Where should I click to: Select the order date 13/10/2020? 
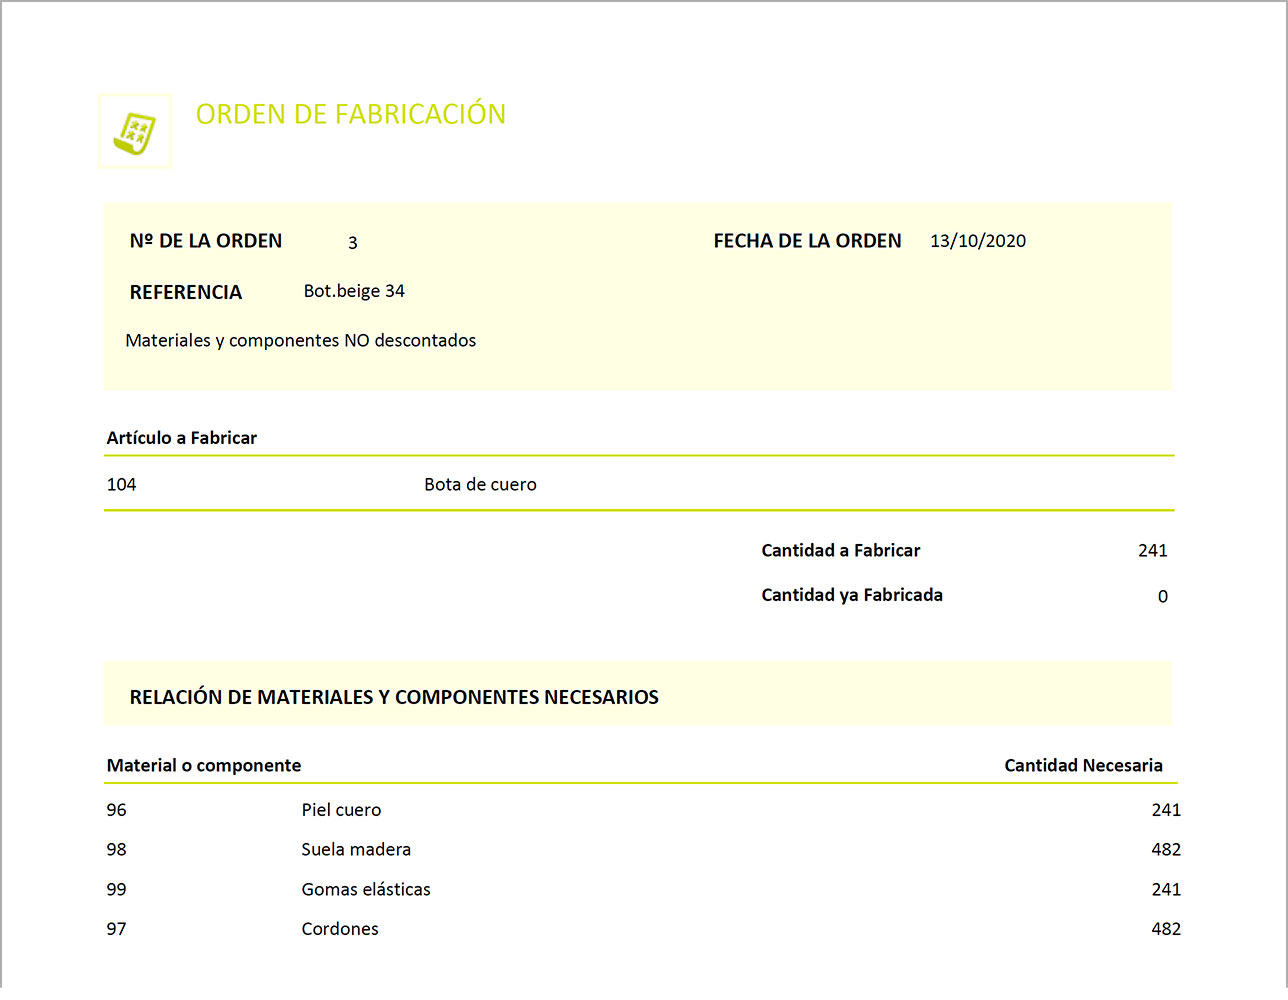pyautogui.click(x=978, y=241)
